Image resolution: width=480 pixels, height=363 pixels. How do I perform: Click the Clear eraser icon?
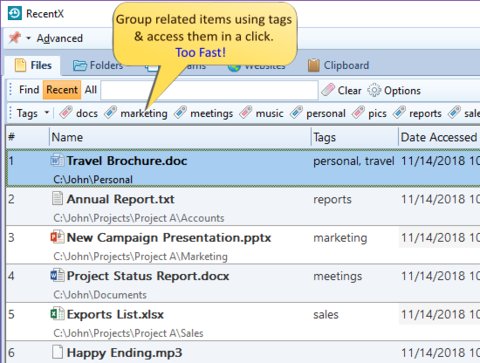[328, 90]
